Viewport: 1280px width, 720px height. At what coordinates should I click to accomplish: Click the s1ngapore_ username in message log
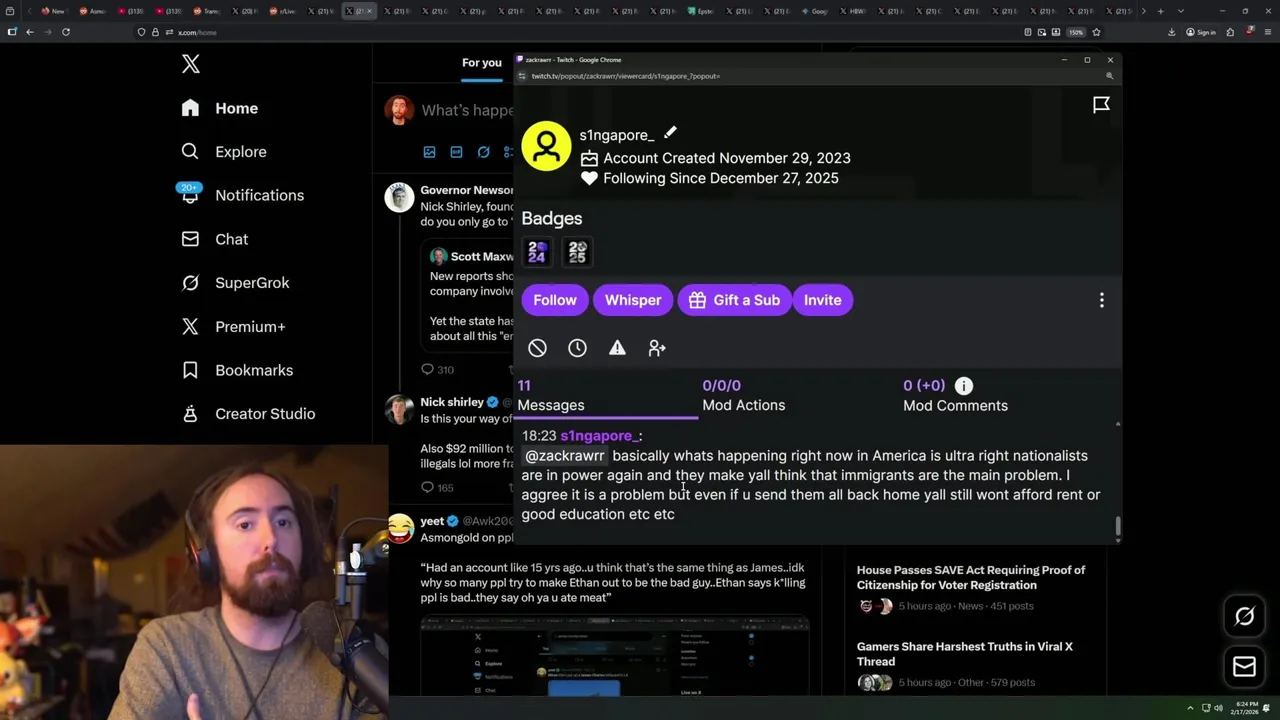[x=598, y=436]
